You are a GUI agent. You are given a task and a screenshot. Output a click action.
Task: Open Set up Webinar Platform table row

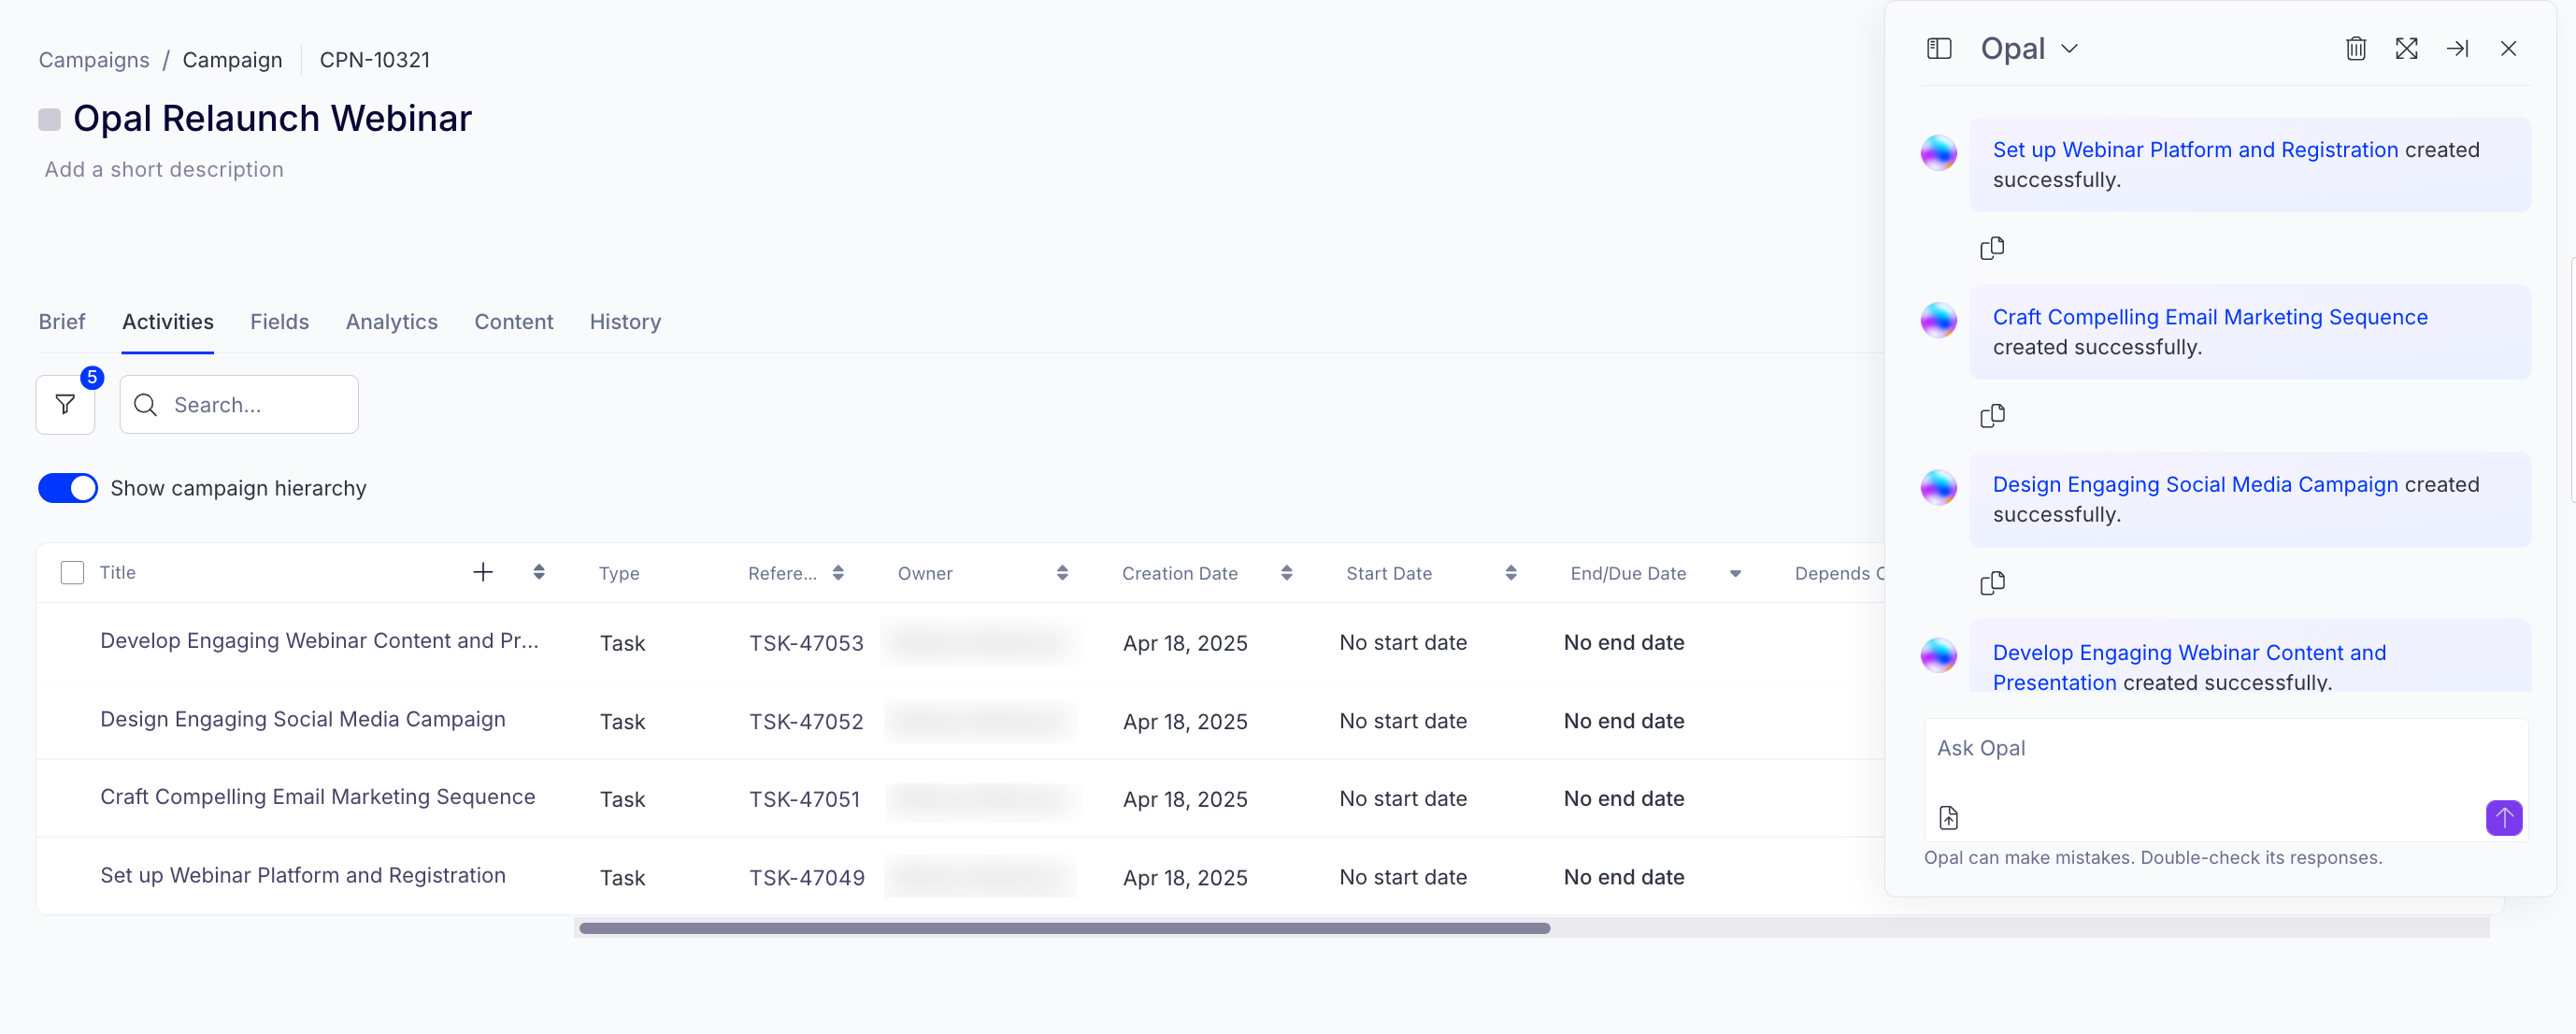pyautogui.click(x=303, y=876)
